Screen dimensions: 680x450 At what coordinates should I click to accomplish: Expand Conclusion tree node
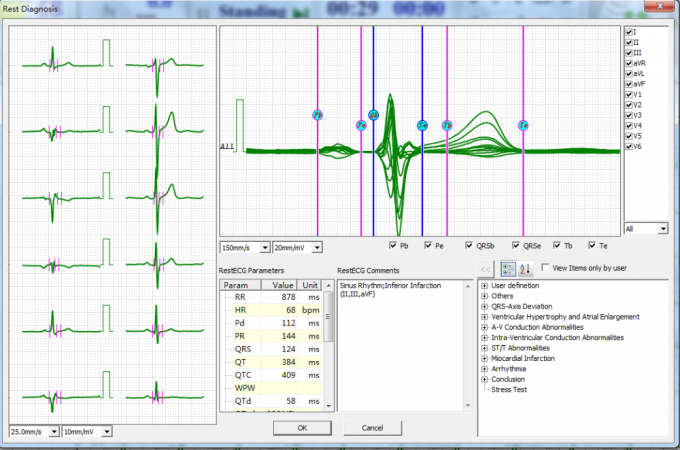[x=484, y=379]
